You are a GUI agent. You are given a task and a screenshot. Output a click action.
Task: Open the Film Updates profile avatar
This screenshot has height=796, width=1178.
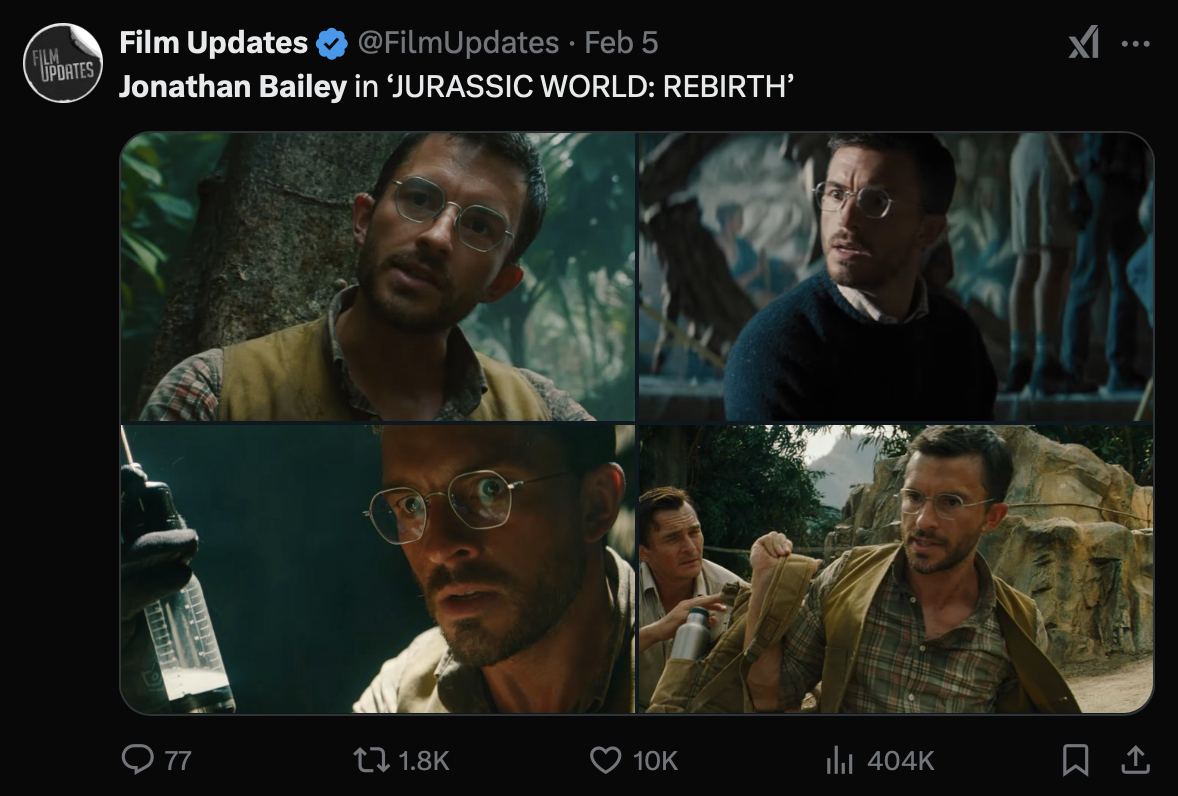(63, 63)
